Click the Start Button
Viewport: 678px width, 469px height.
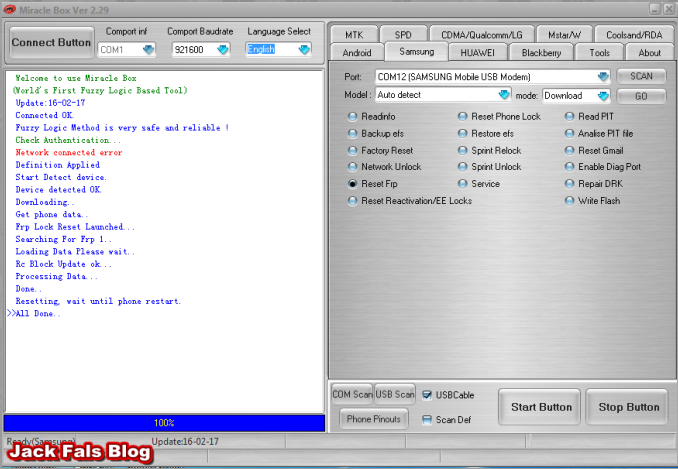pos(541,407)
